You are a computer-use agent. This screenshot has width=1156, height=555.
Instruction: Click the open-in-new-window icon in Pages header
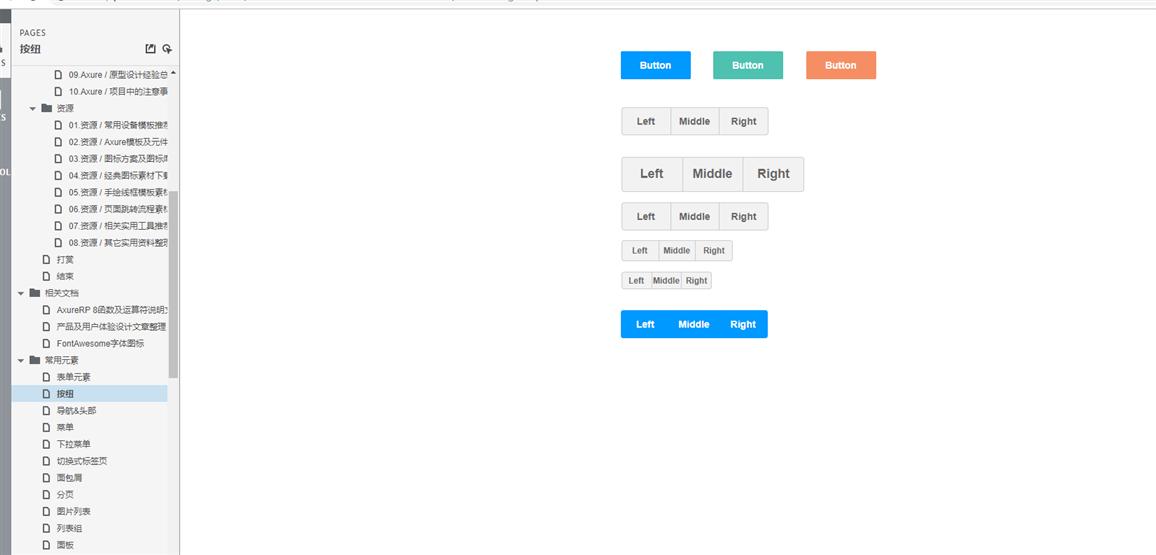tap(150, 49)
